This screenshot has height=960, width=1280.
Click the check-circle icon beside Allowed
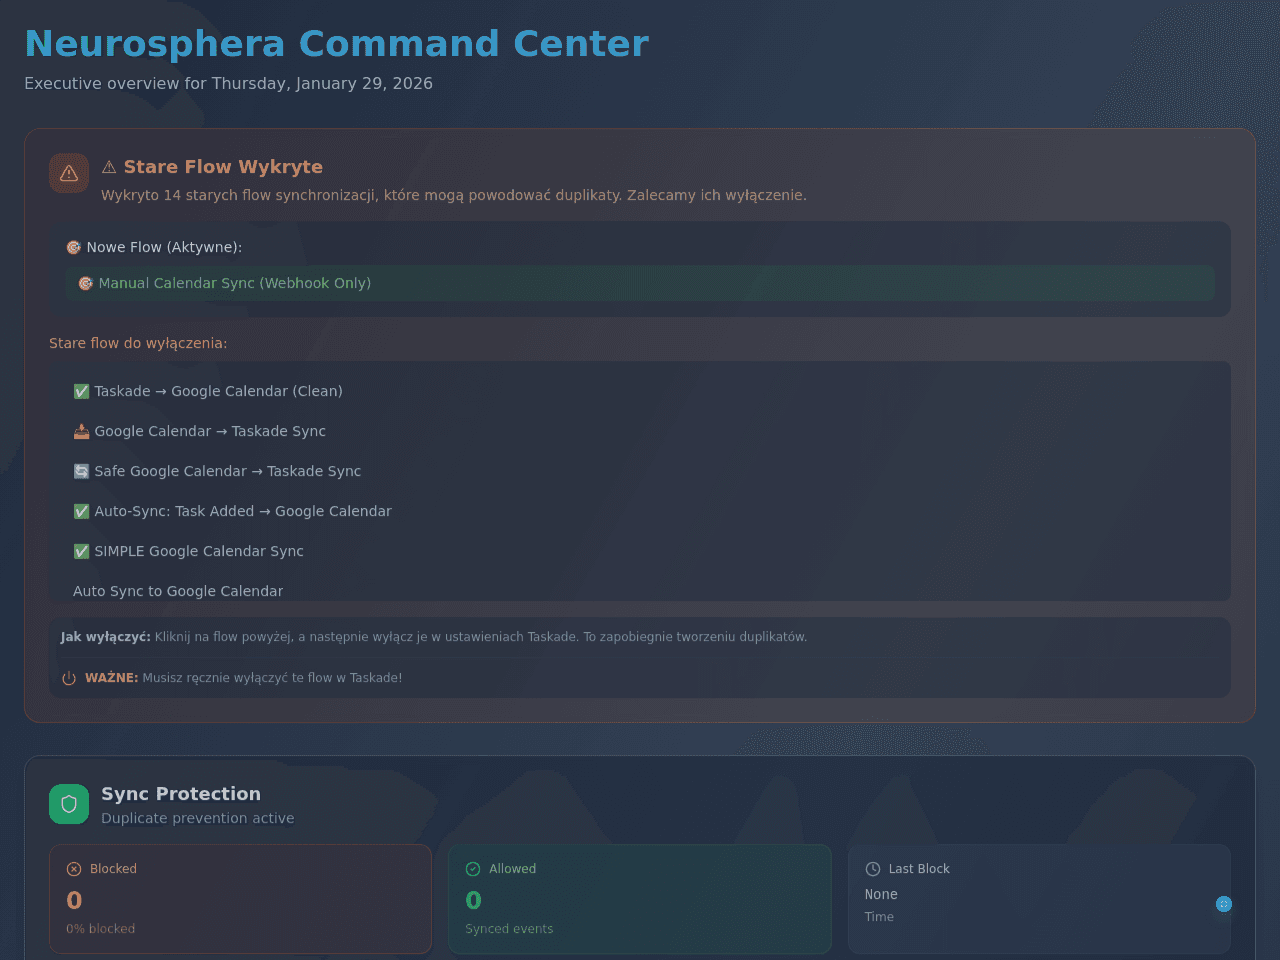pos(473,869)
